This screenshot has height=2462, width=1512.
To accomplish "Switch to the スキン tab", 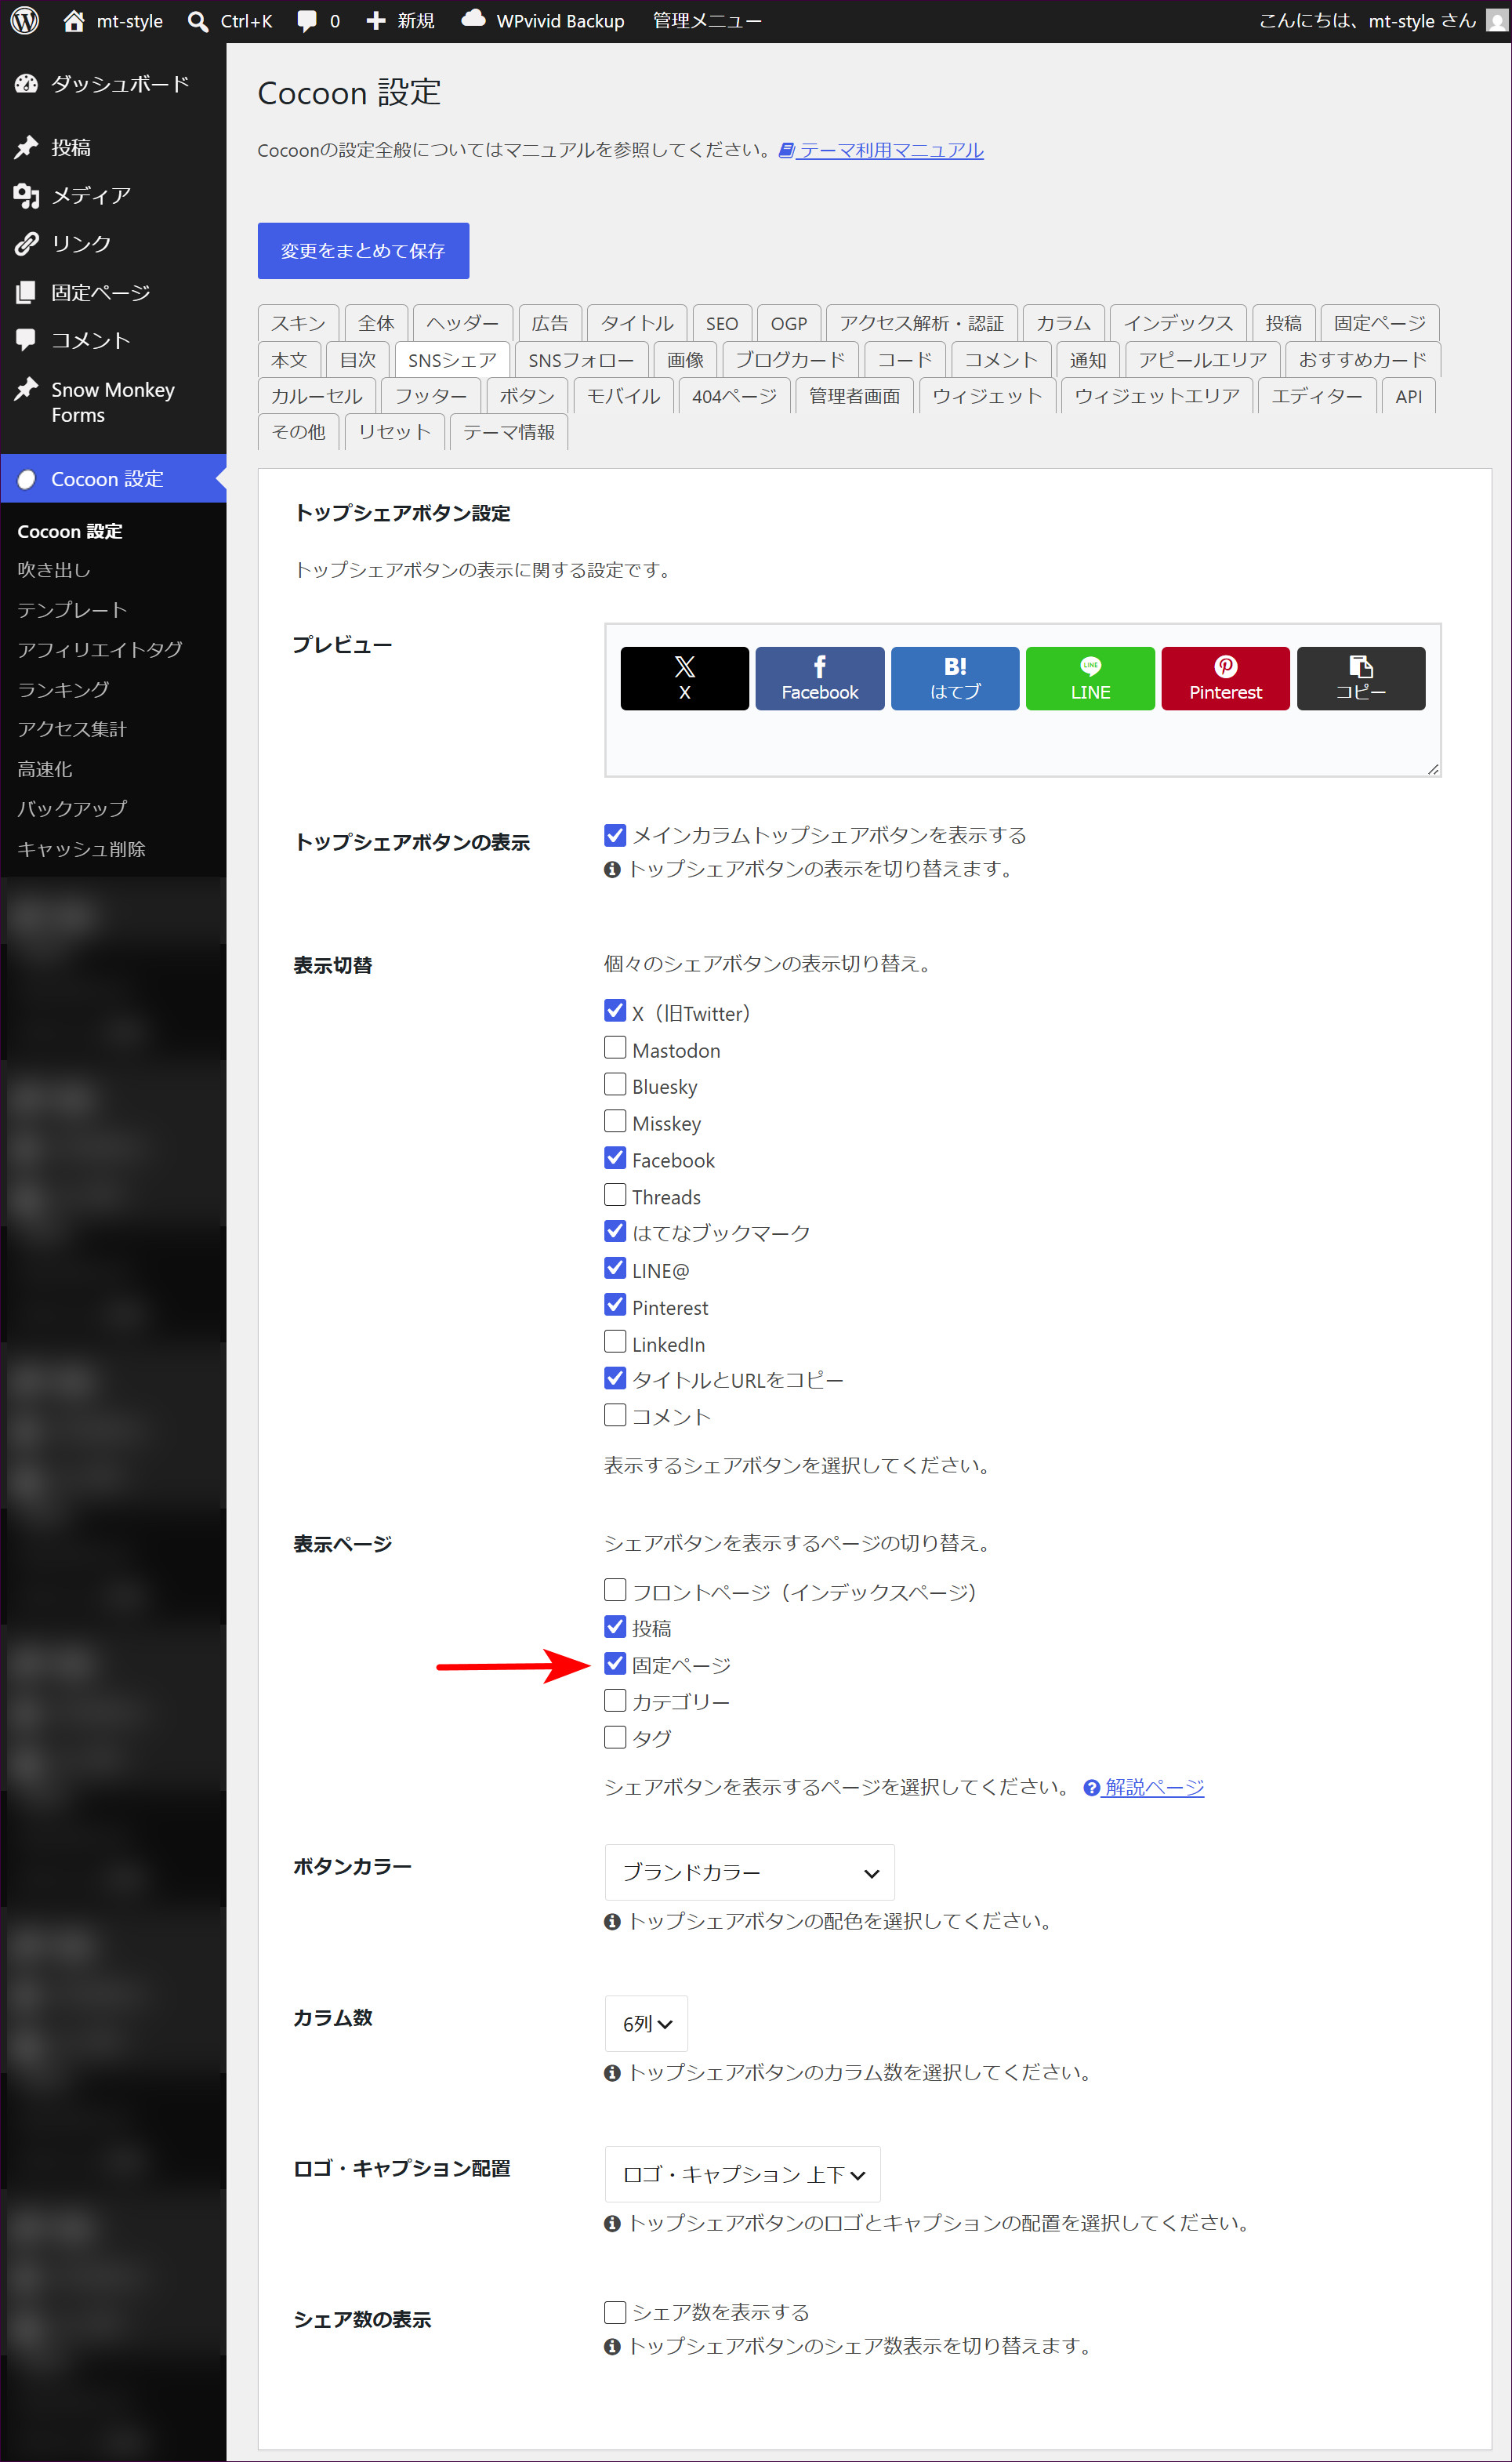I will 298,323.
